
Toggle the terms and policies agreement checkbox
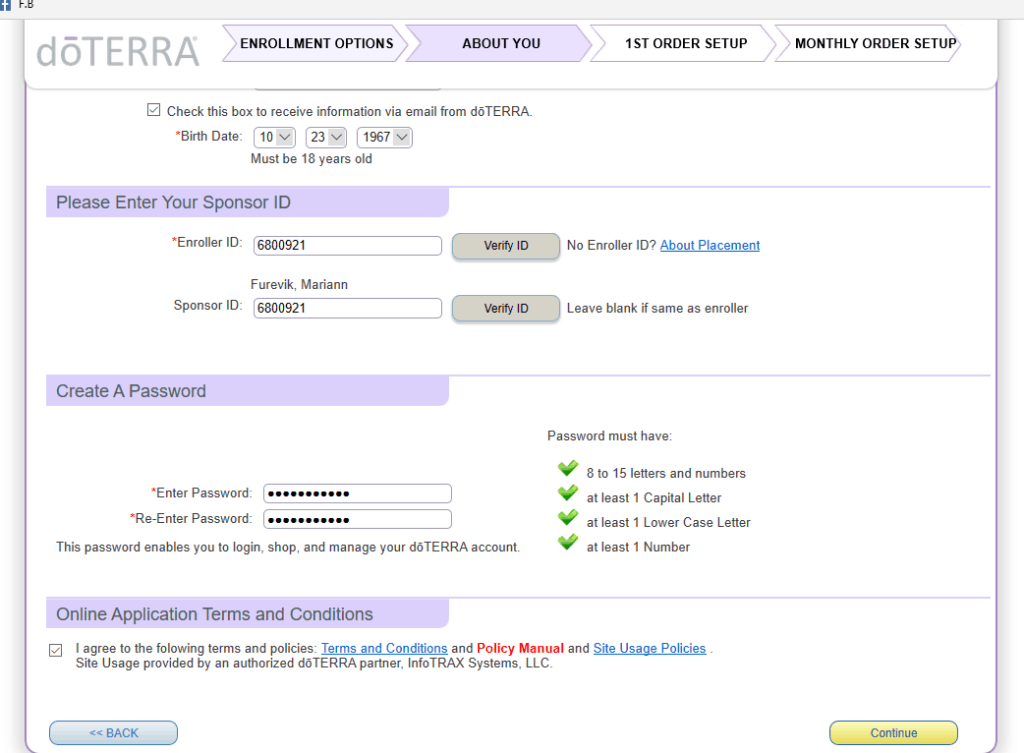point(56,650)
